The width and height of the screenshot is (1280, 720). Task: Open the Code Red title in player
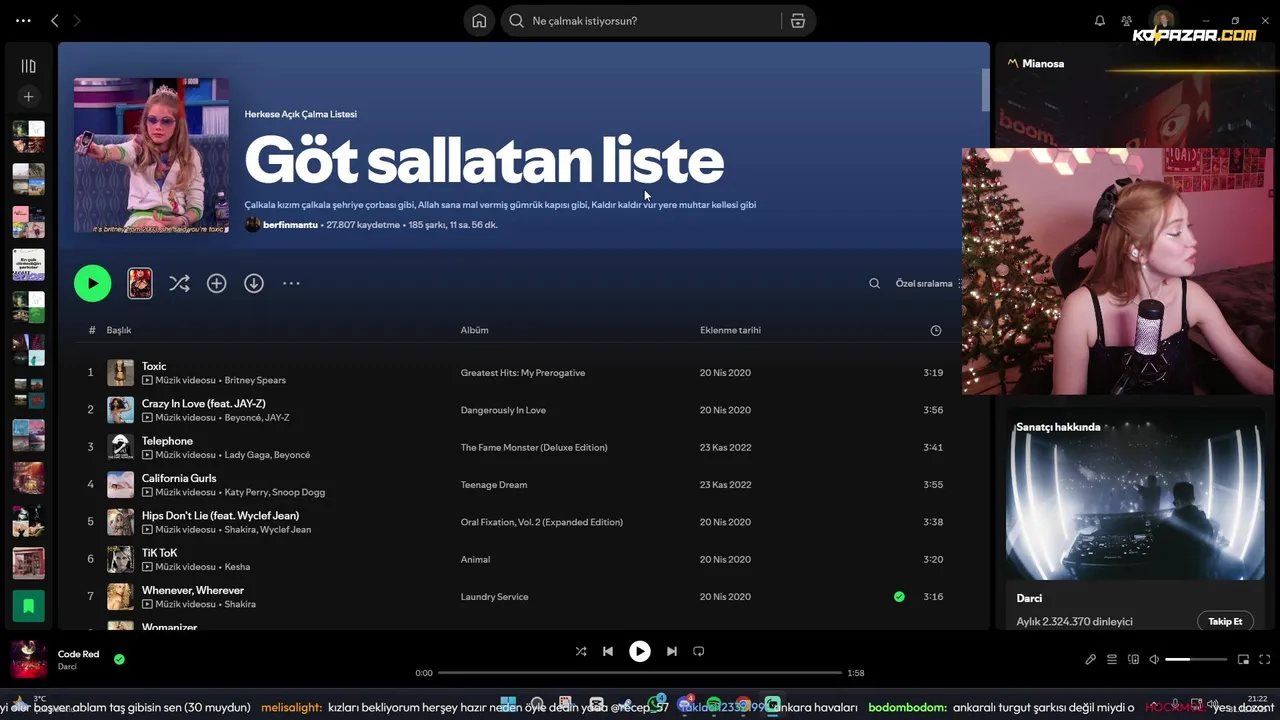[x=78, y=654]
